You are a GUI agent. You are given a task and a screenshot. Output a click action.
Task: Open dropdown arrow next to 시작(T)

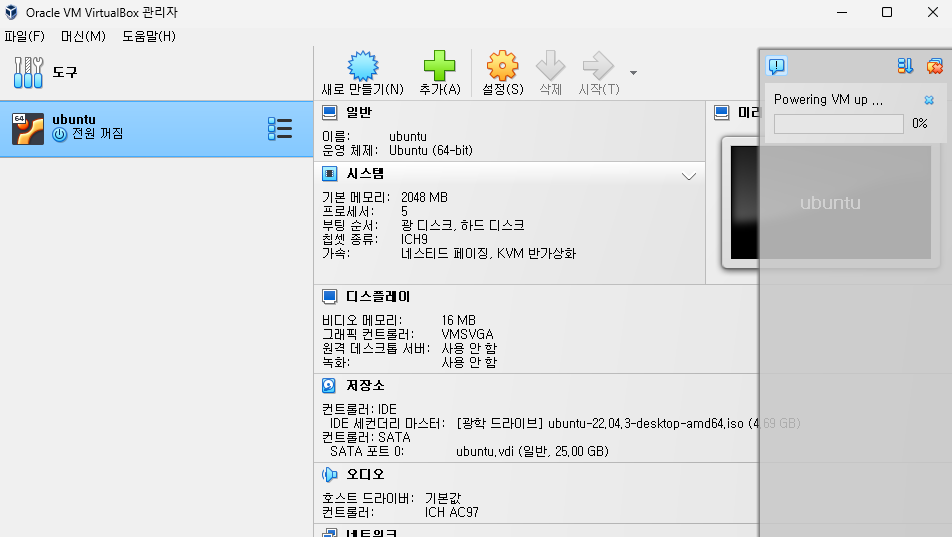(x=633, y=73)
